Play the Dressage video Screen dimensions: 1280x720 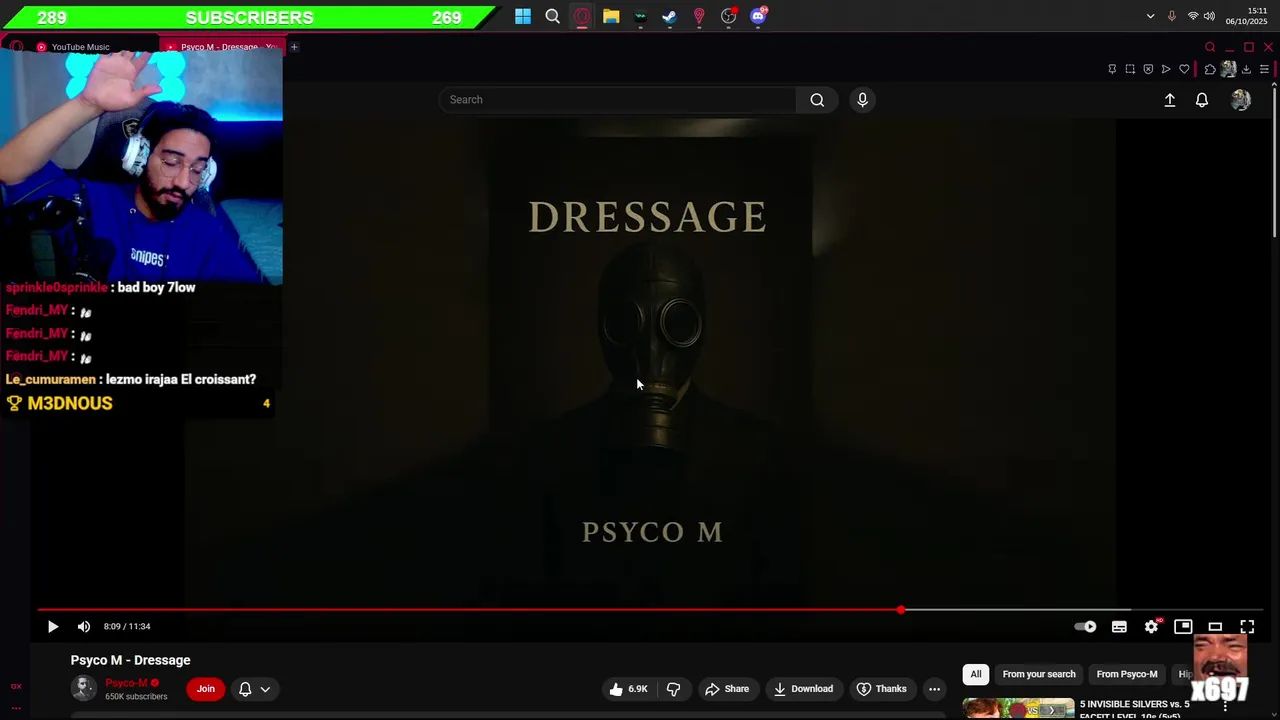pyautogui.click(x=53, y=626)
